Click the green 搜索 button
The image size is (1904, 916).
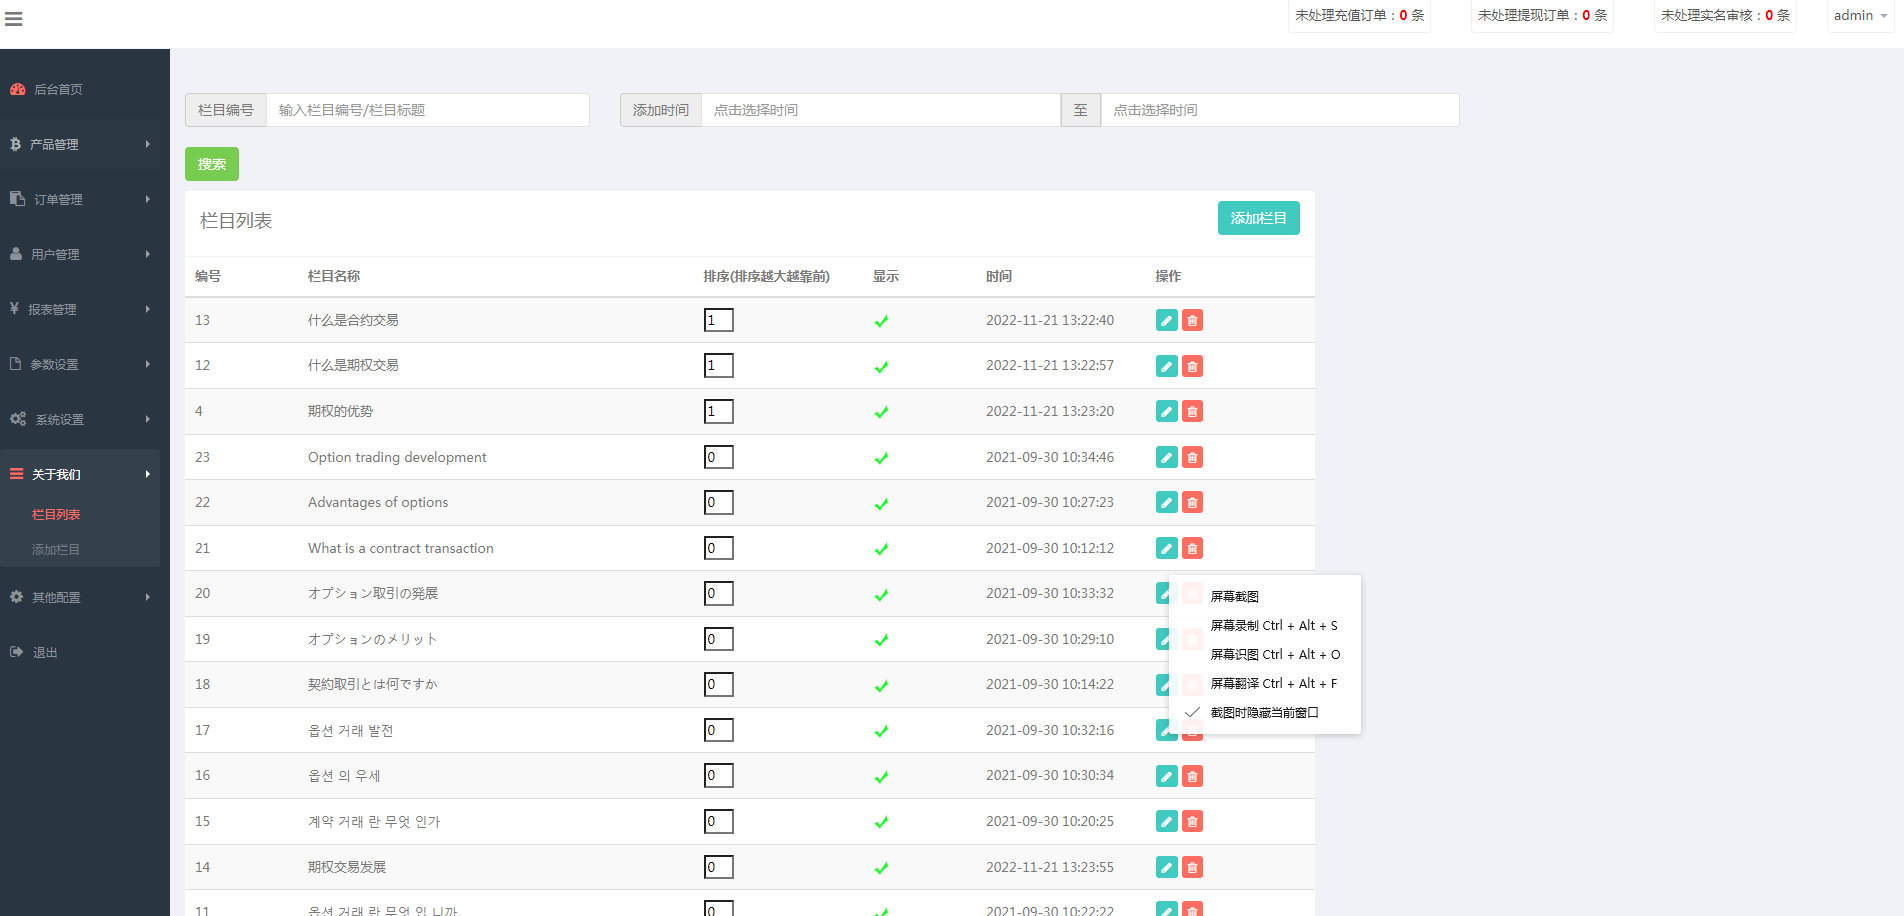(212, 164)
